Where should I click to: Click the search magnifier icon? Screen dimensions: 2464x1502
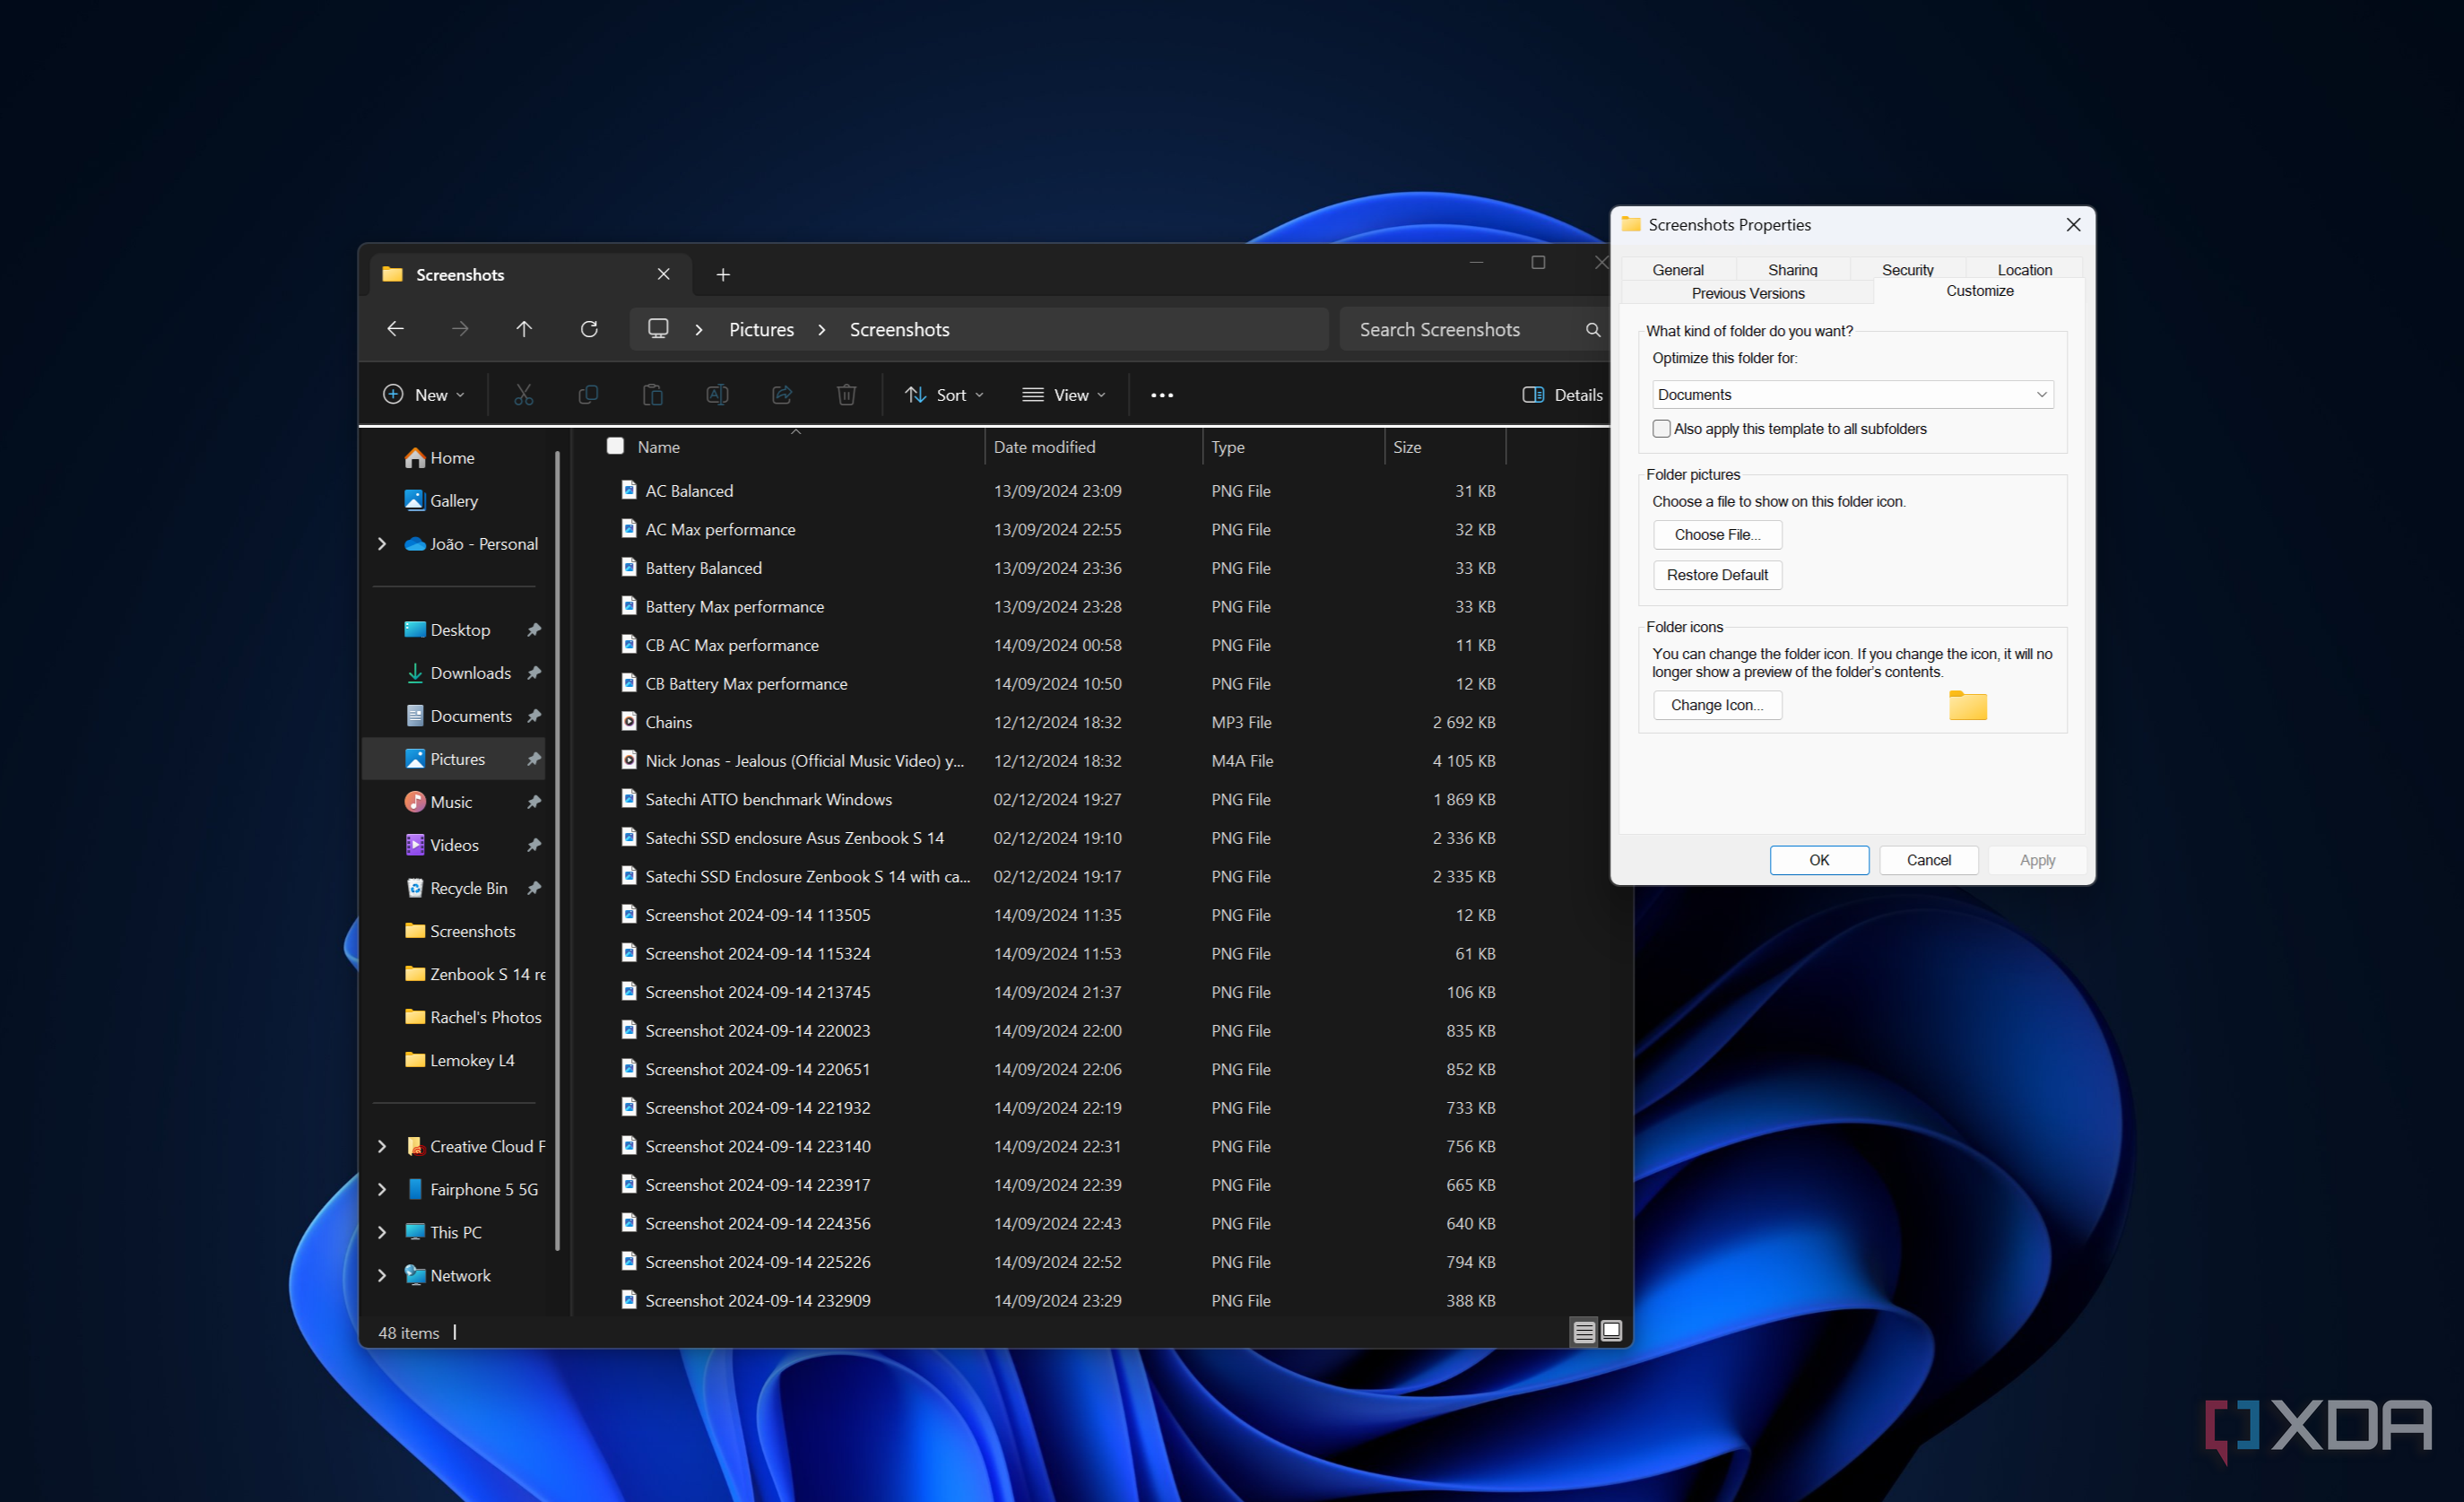pyautogui.click(x=1593, y=330)
